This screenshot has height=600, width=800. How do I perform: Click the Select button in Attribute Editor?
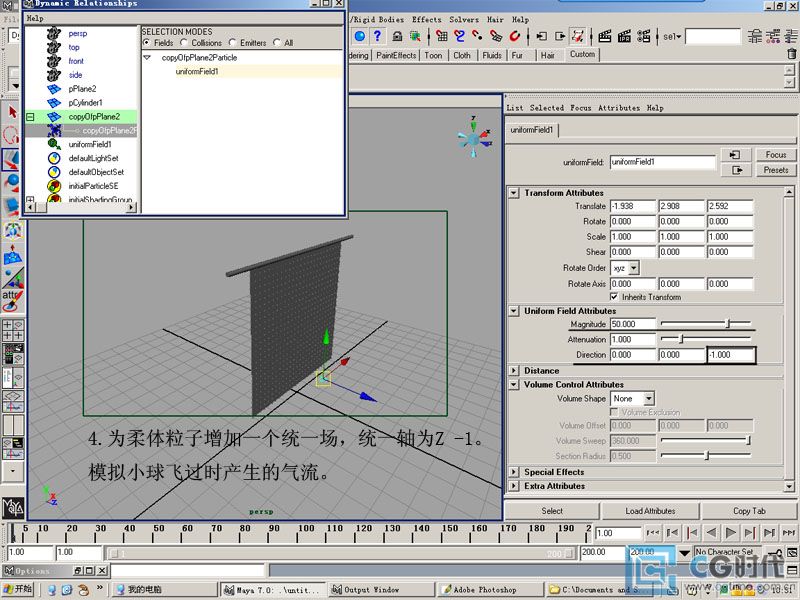[552, 511]
